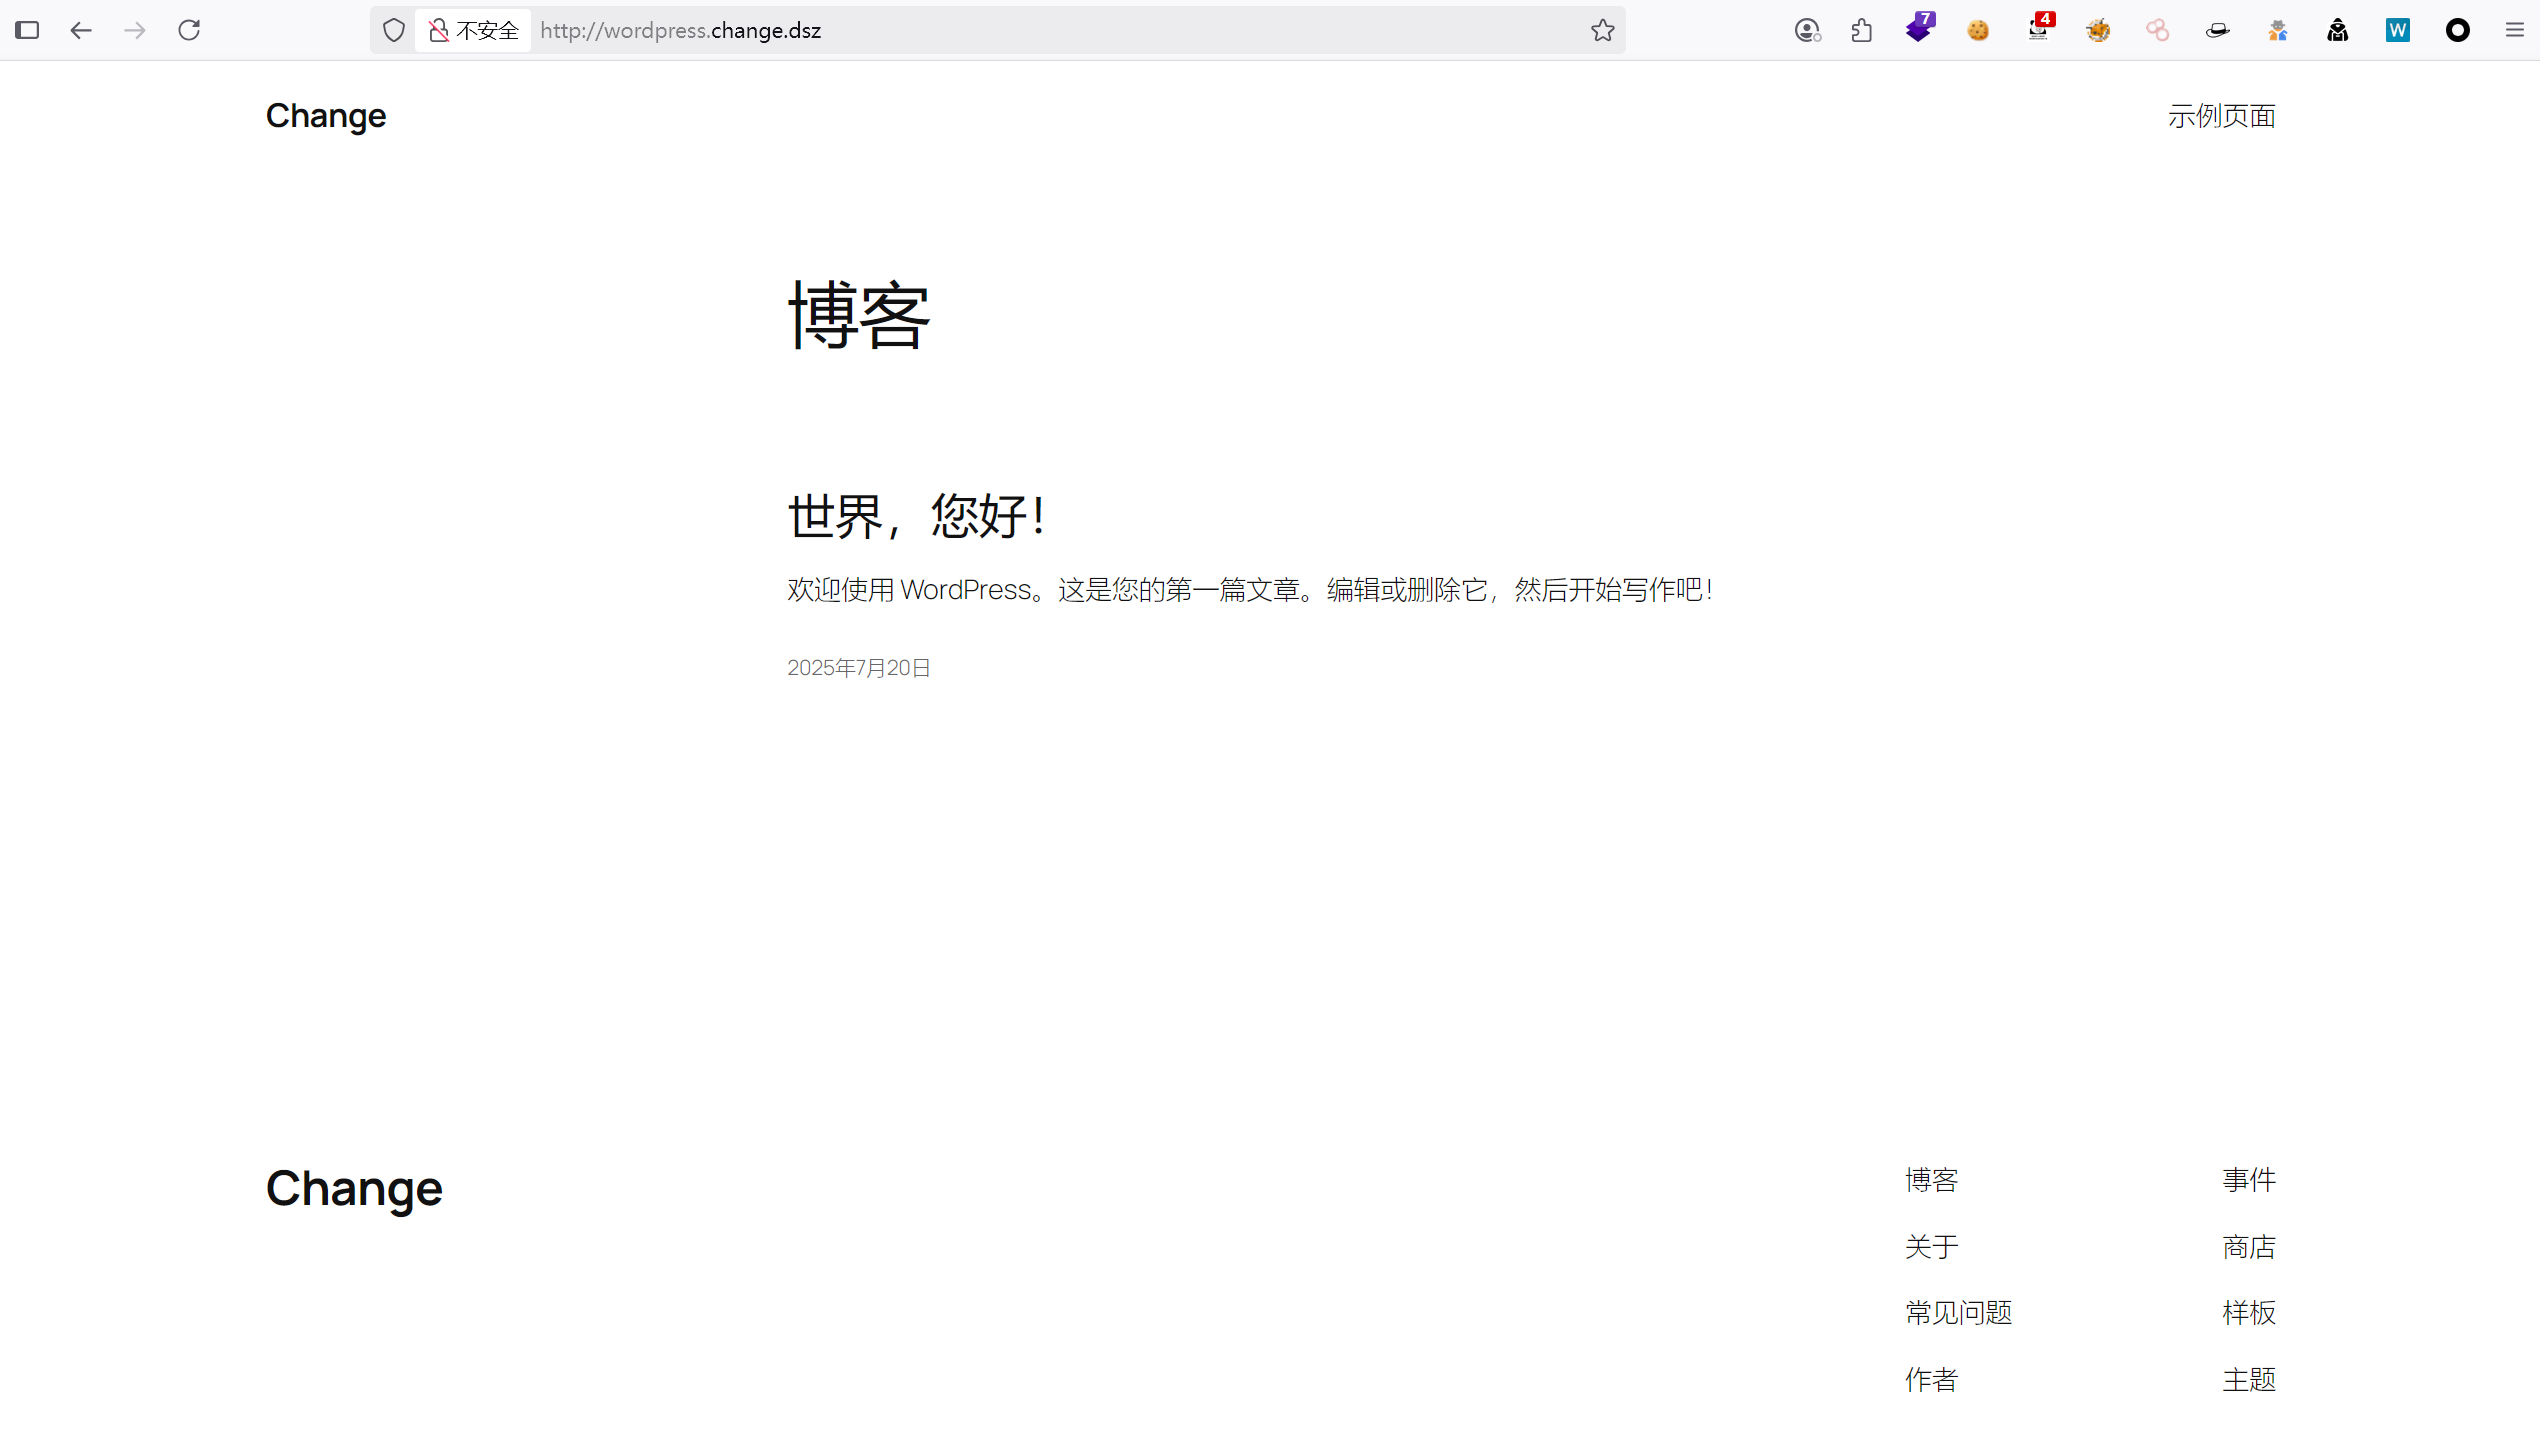The image size is (2540, 1437).
Task: Open the tracking protection shield icon
Action: [x=393, y=30]
